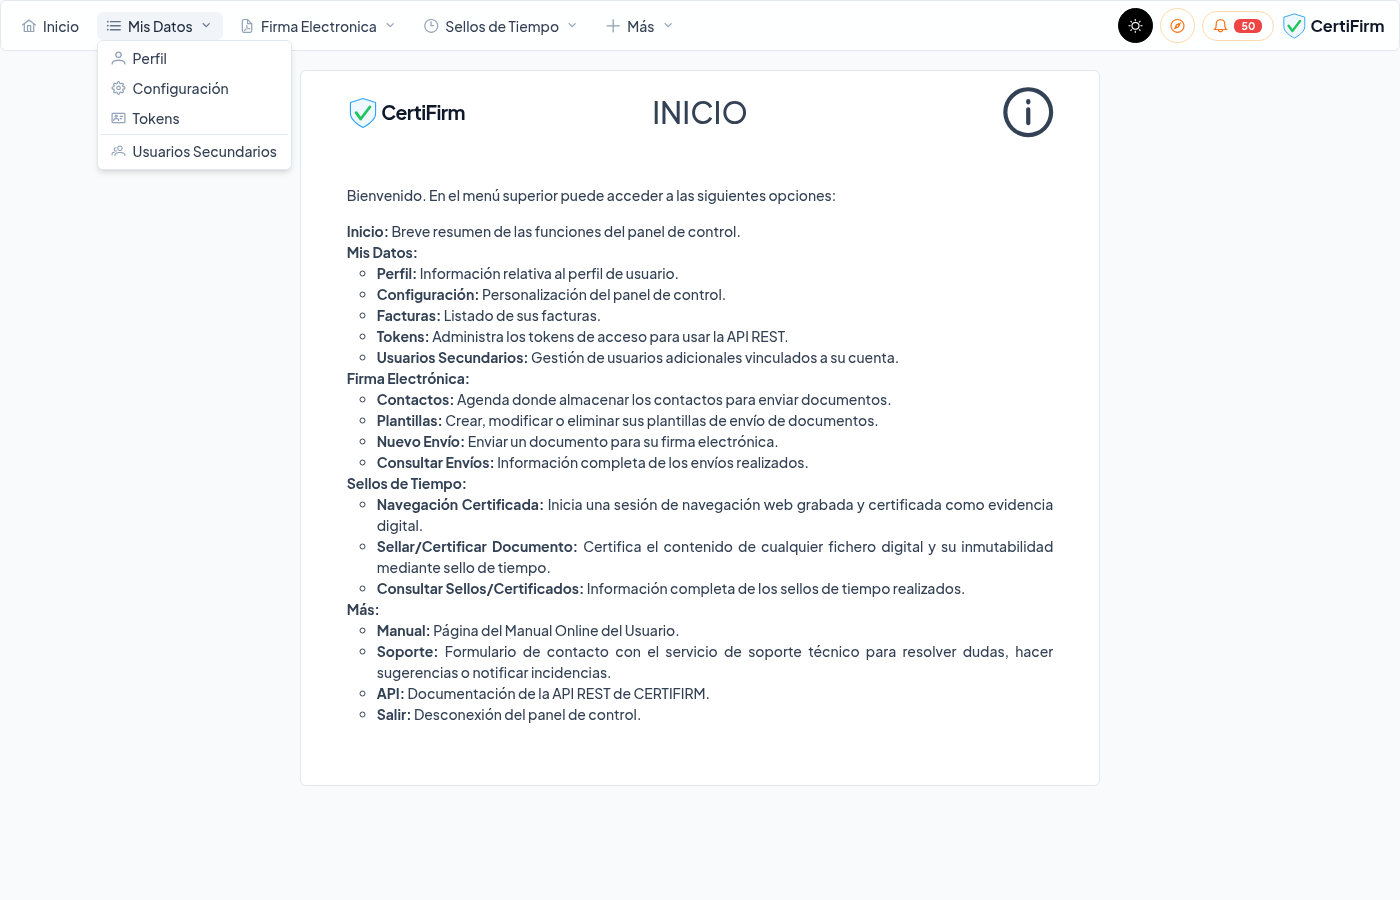Screen dimensions: 1400x900
Task: Click the Inicio home icon
Action: (x=29, y=26)
